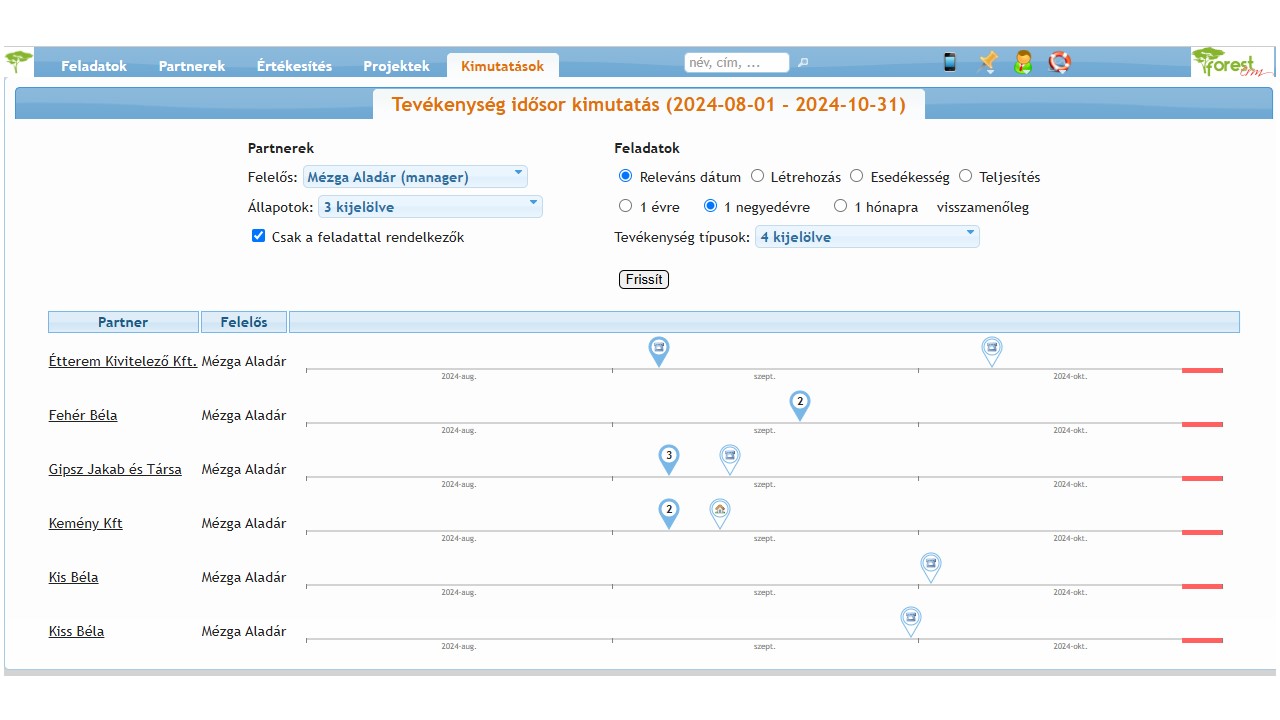Uncheck 'Csak a feladattal rendelkezők' checkbox
1280x720 pixels.
[x=259, y=237]
